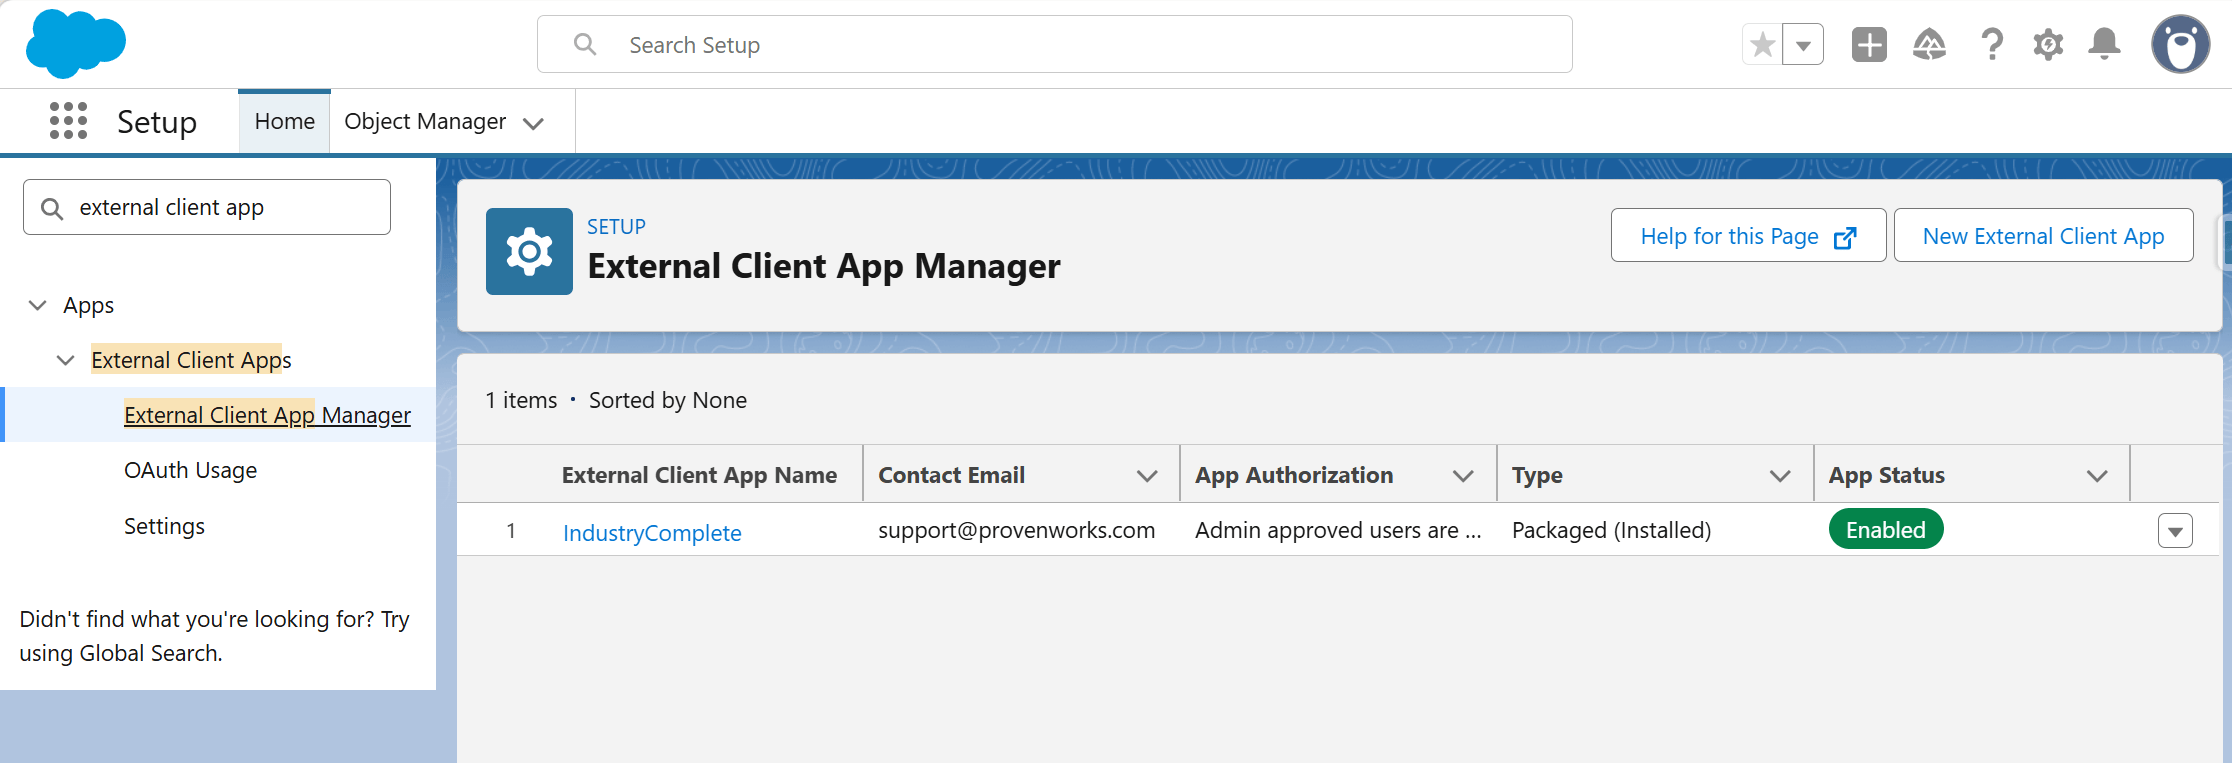Click the Quick Find search box
The width and height of the screenshot is (2232, 763).
pos(207,207)
